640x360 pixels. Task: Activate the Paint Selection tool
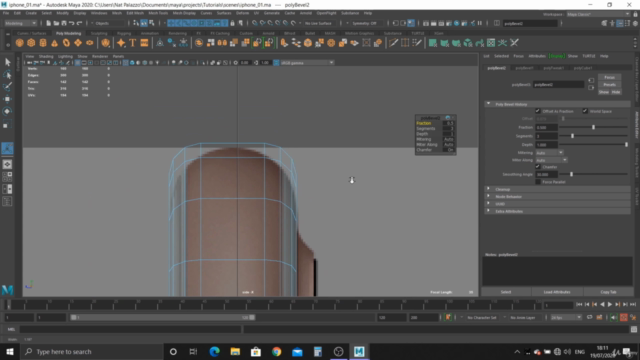(7, 87)
